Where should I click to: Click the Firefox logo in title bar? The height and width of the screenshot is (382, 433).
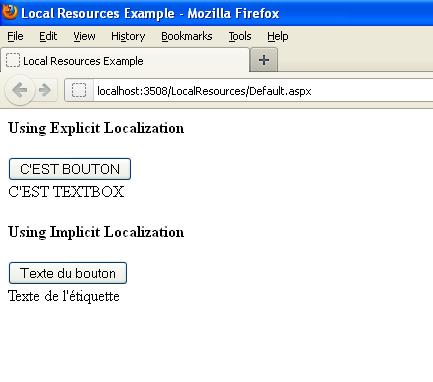[9, 12]
